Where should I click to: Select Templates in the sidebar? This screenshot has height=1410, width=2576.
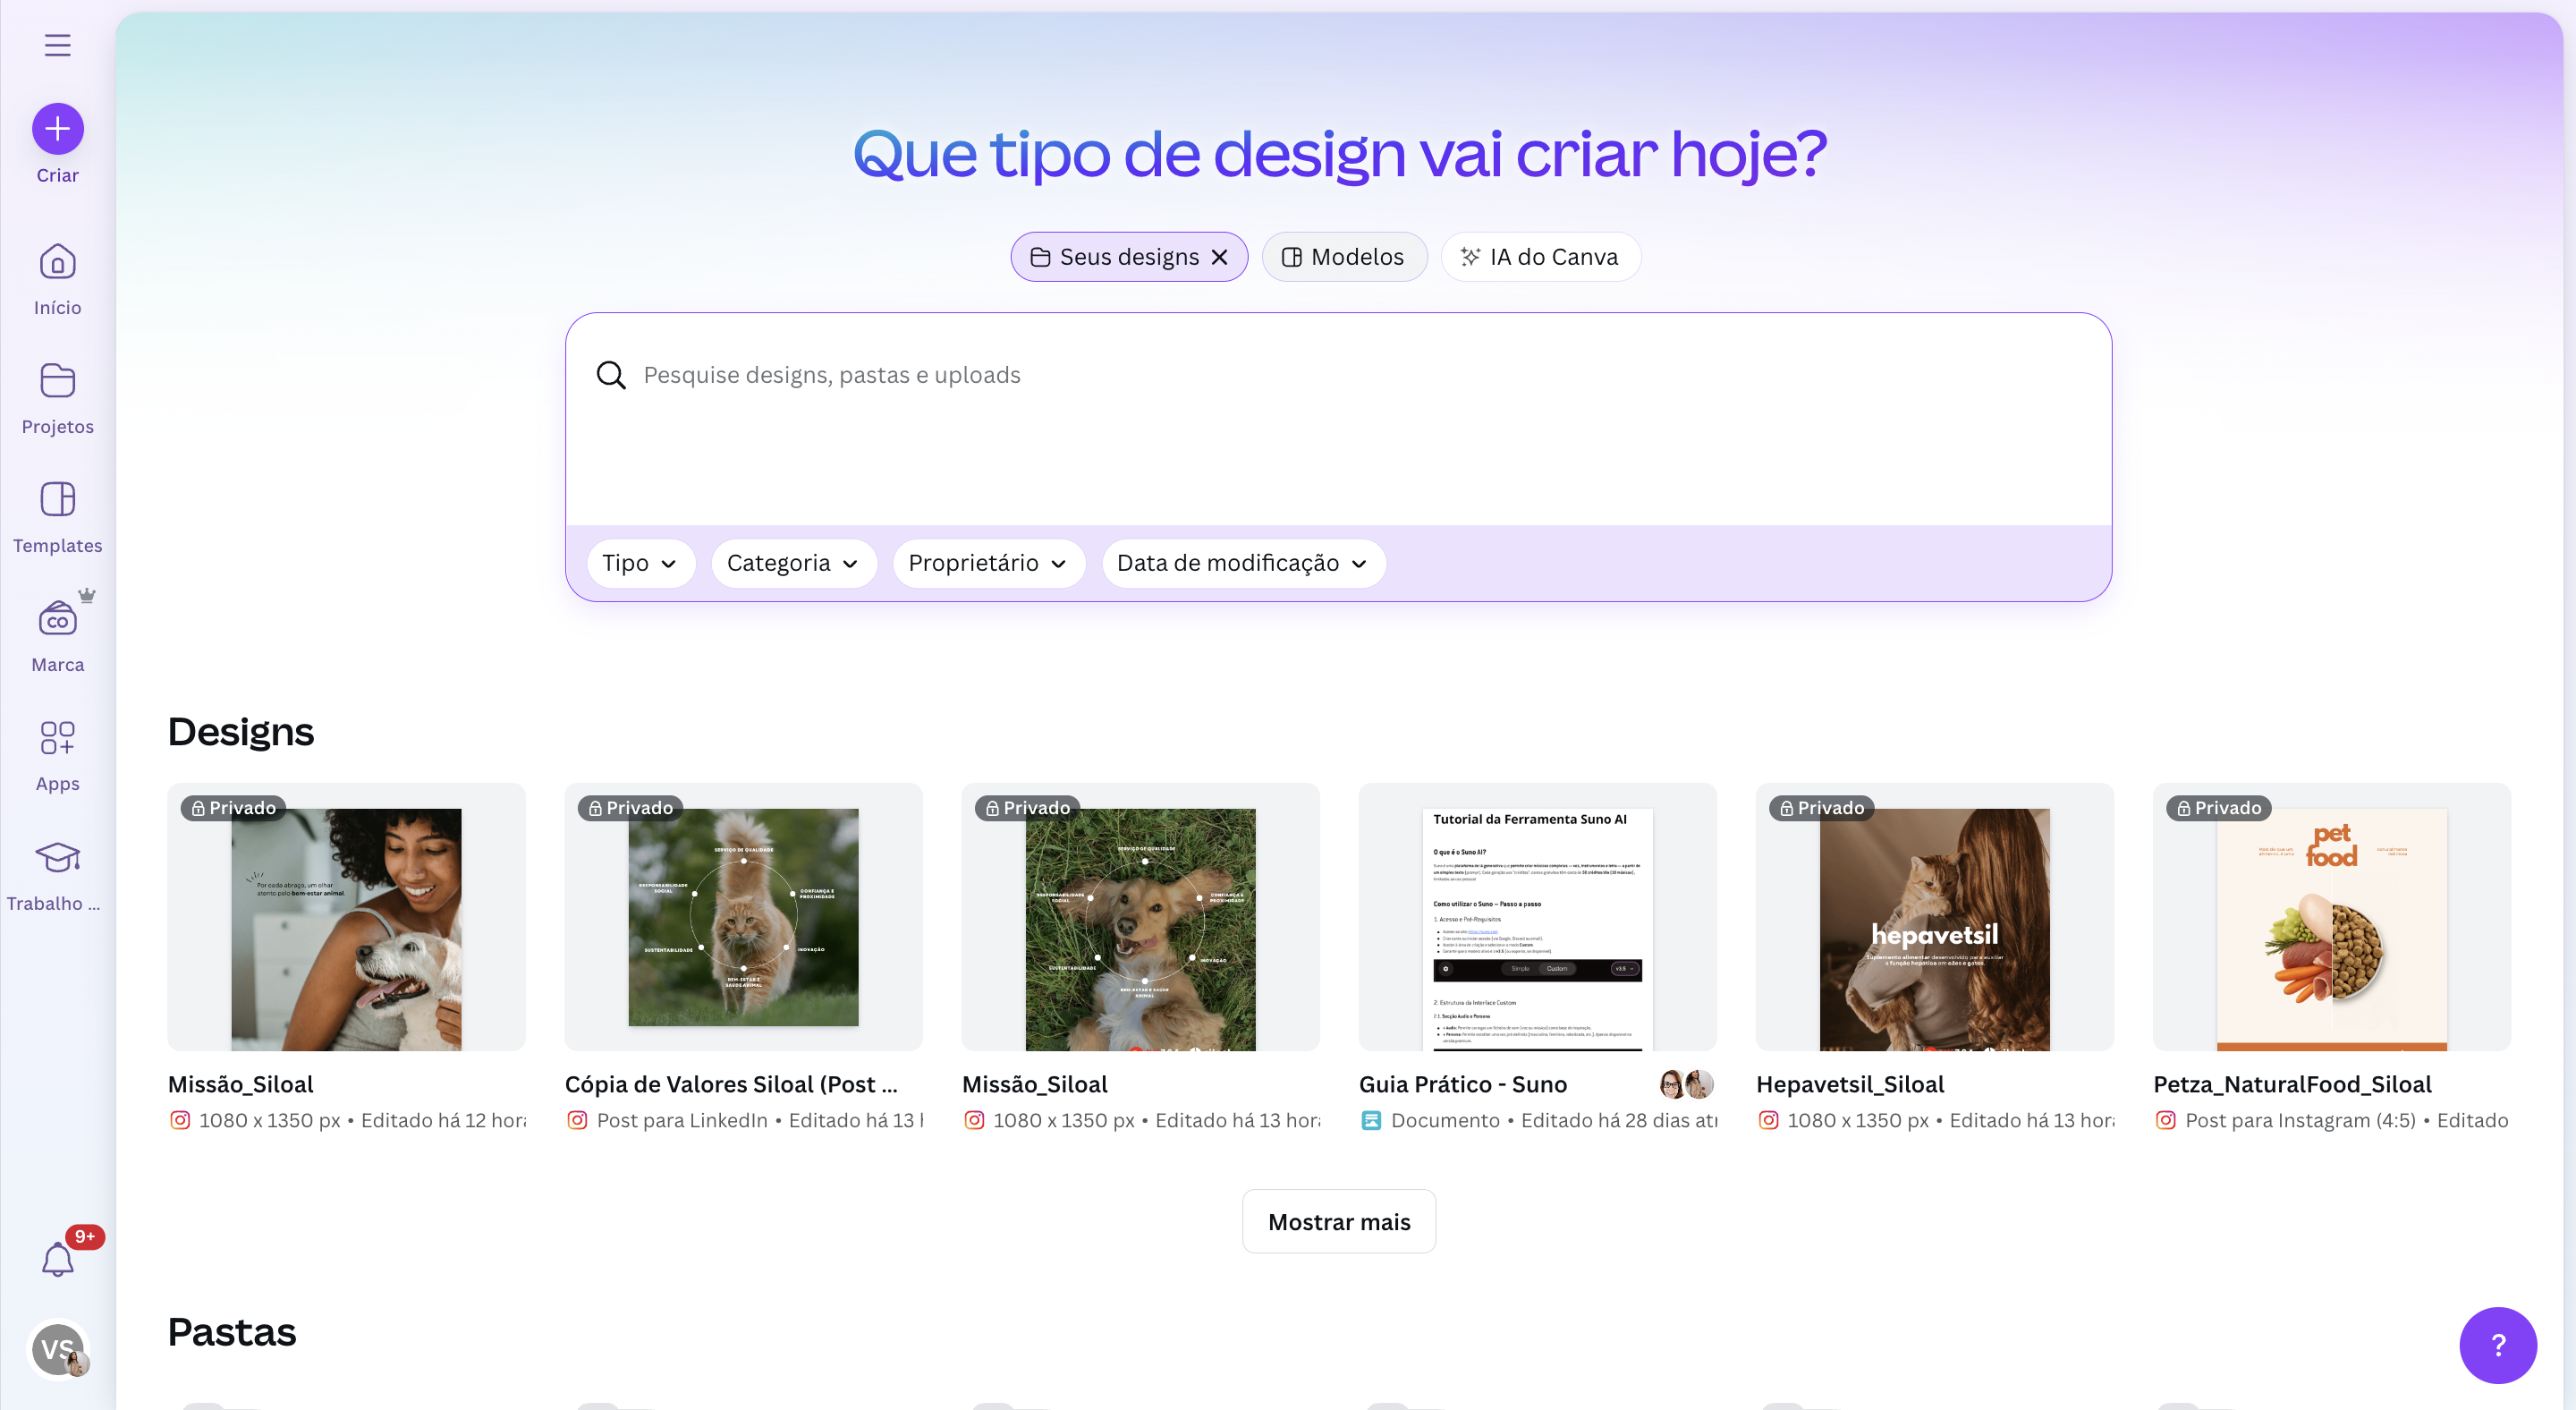[x=57, y=515]
